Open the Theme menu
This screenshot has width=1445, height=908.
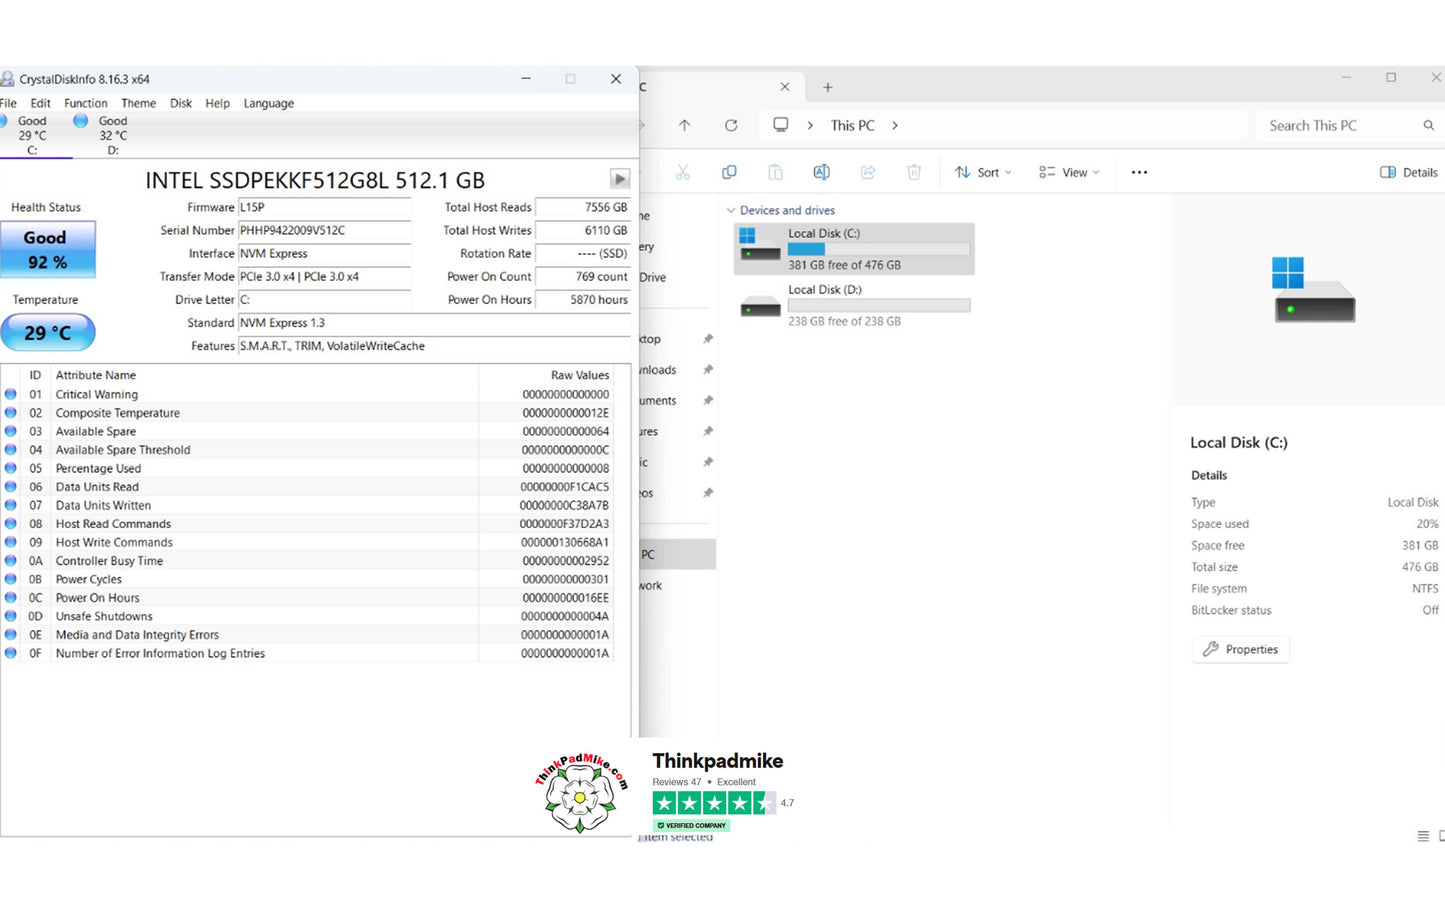tap(139, 103)
